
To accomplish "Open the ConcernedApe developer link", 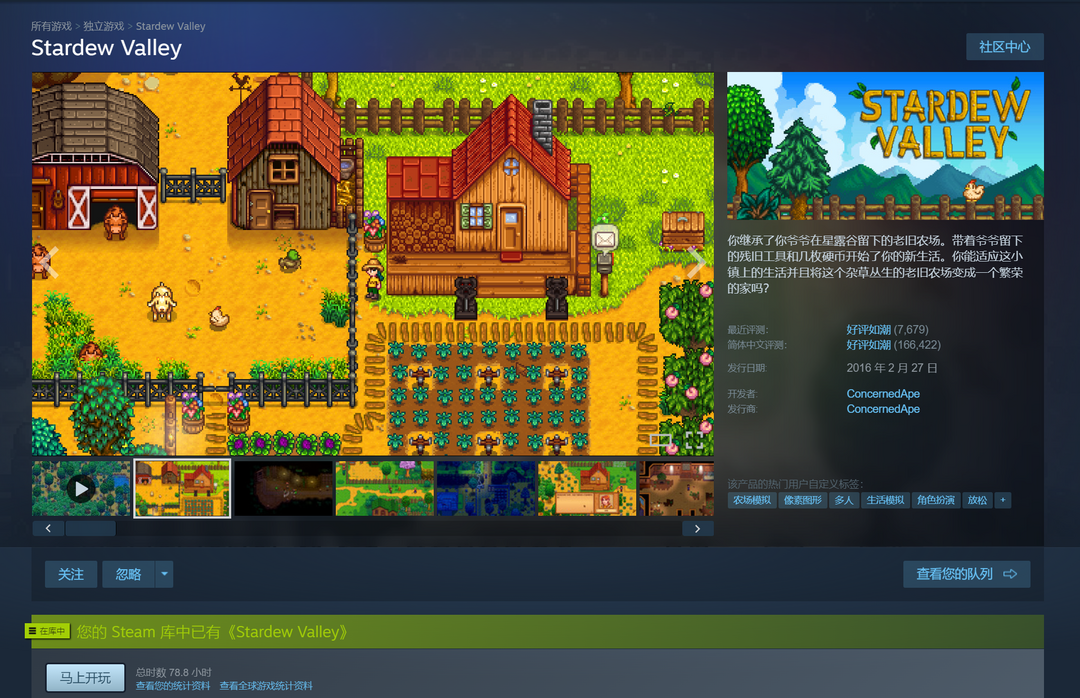I will click(x=883, y=394).
